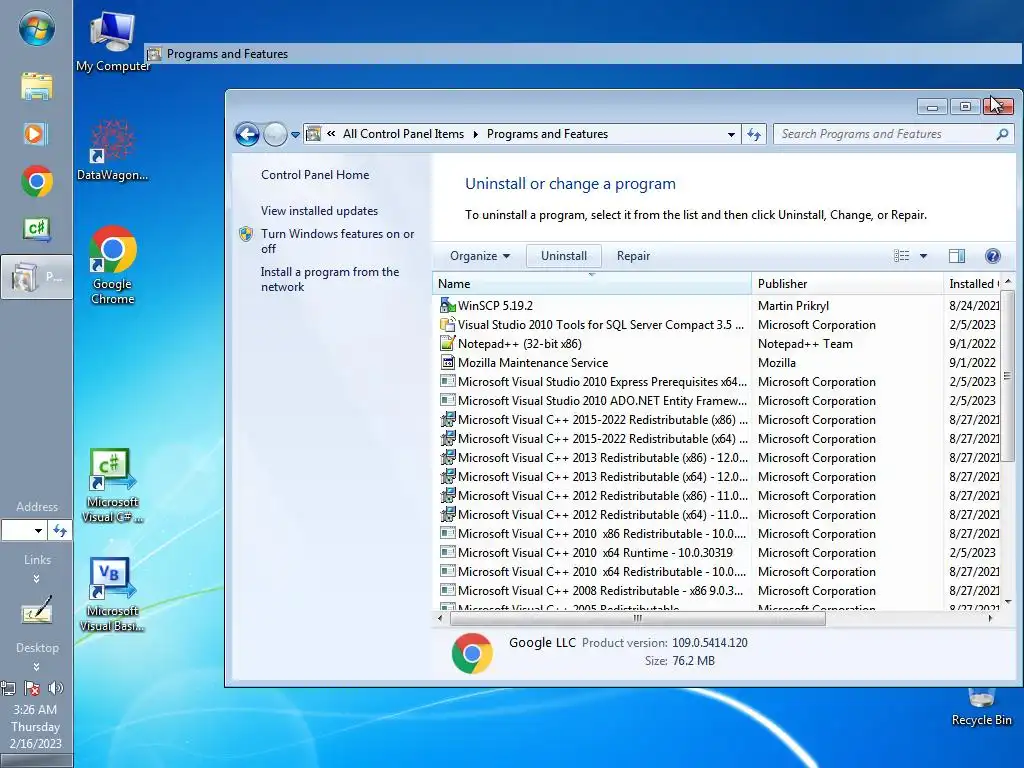
Task: Open the Recycle Bin on the desktop
Action: pos(981,707)
